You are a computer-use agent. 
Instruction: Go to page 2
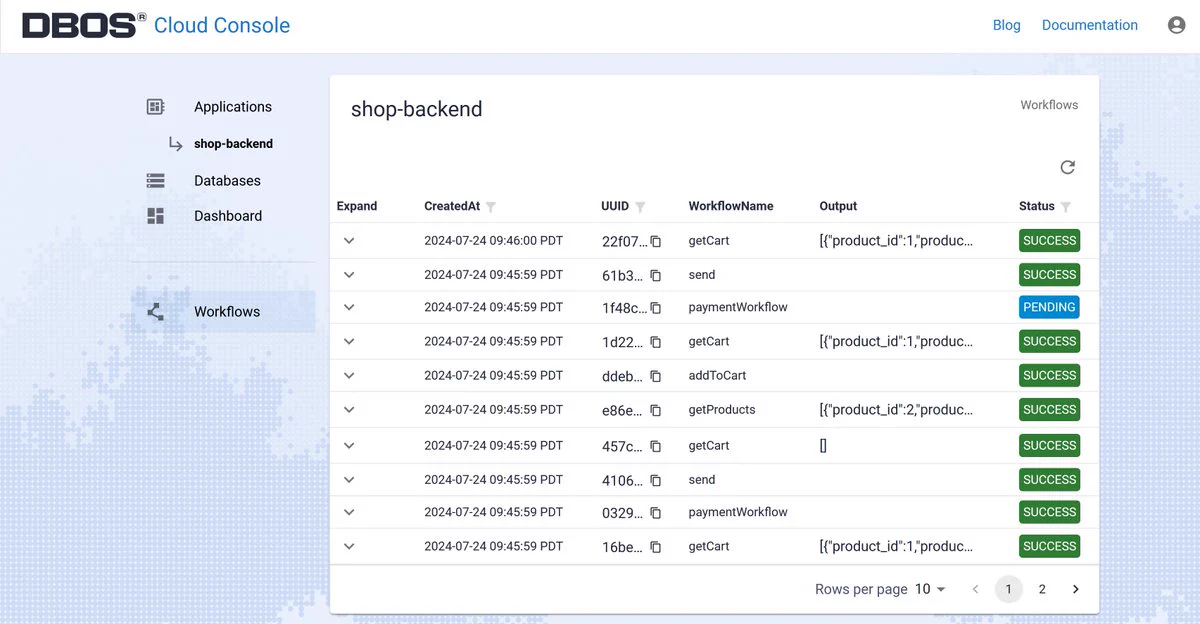1042,589
